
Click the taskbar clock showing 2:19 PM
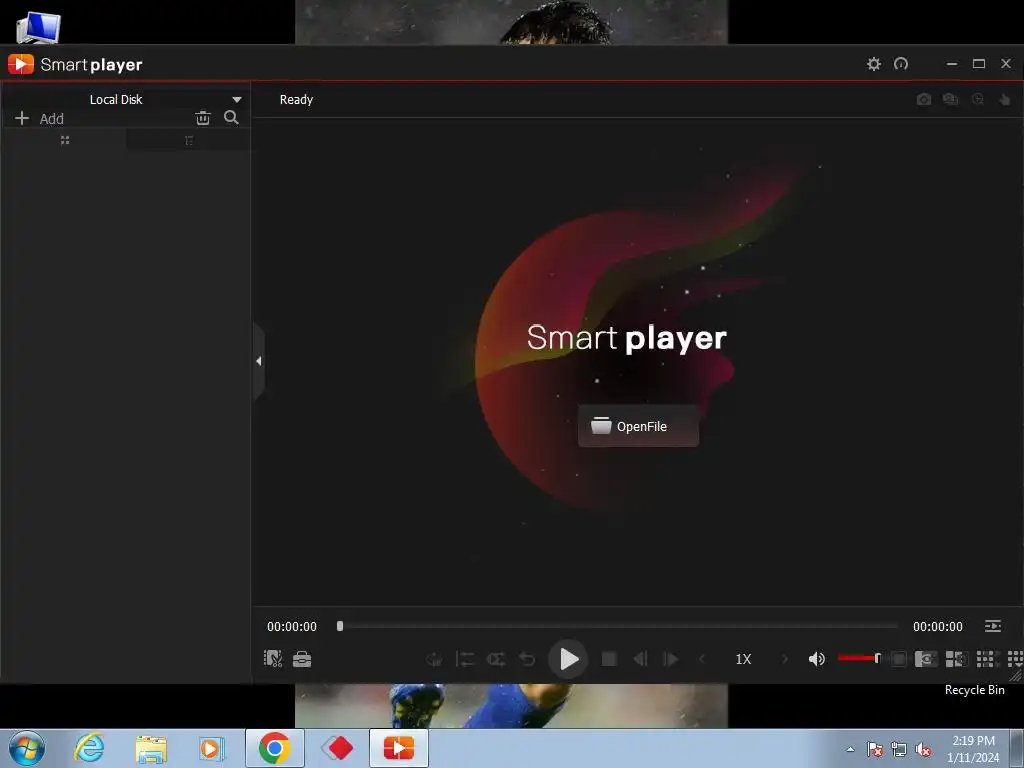point(973,749)
